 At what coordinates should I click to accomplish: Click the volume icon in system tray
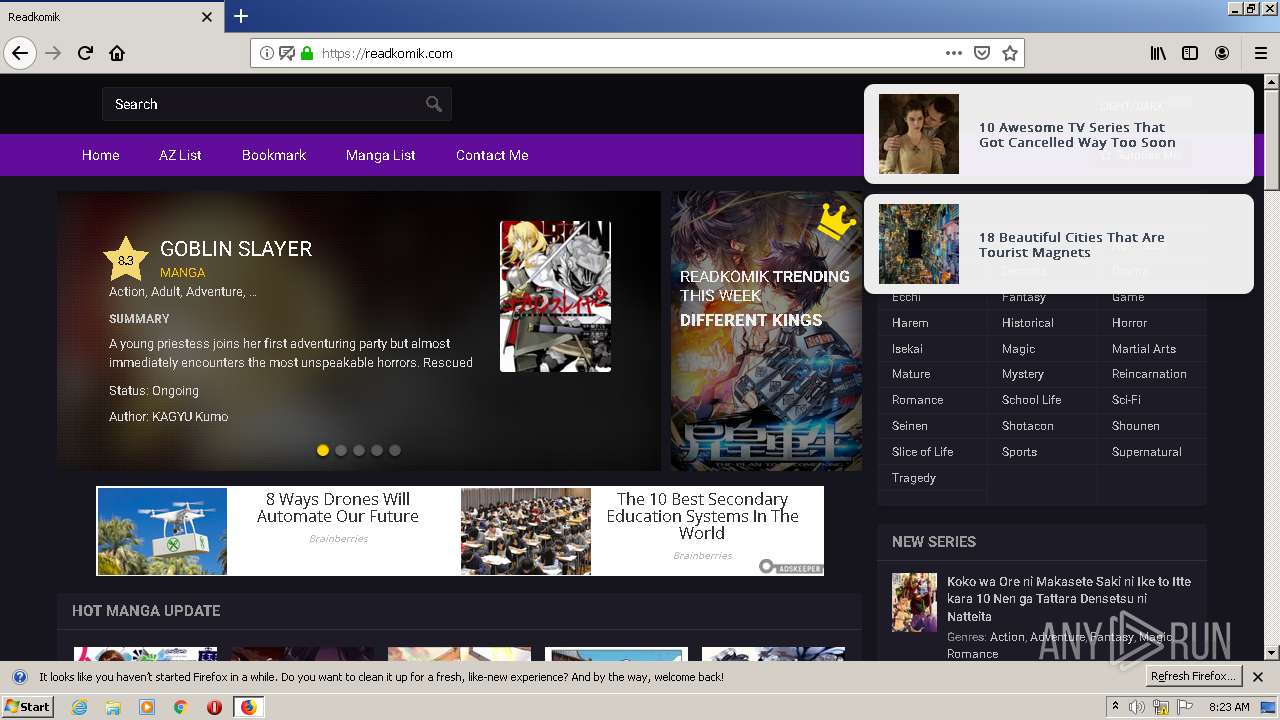click(1137, 707)
